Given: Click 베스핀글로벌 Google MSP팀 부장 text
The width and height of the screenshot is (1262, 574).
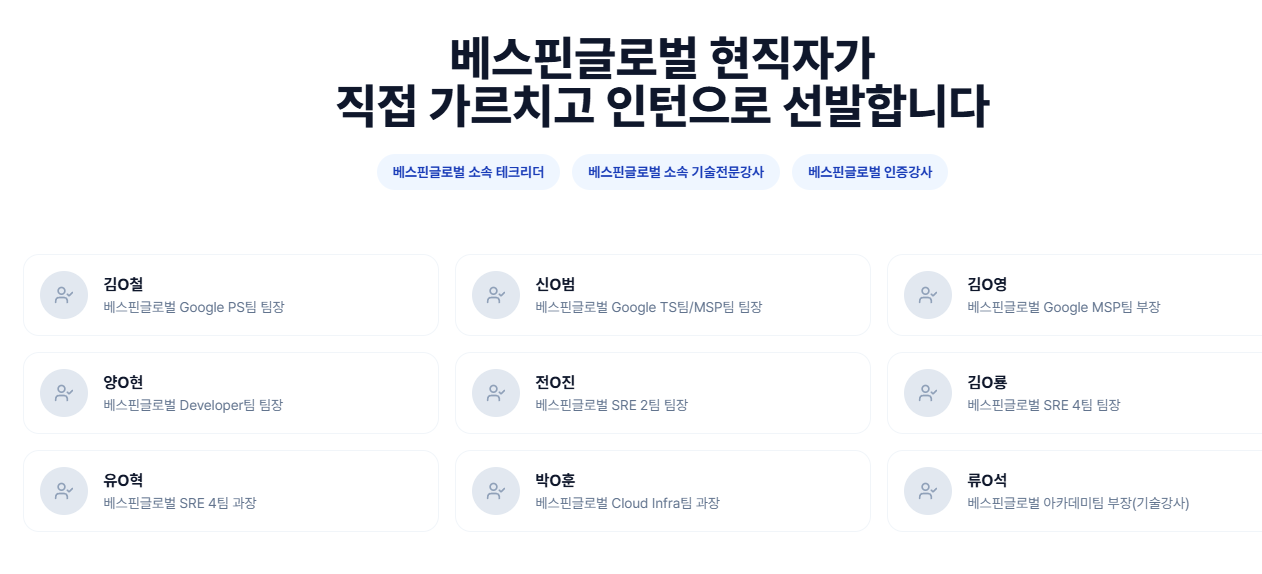Looking at the screenshot, I should tap(1063, 307).
